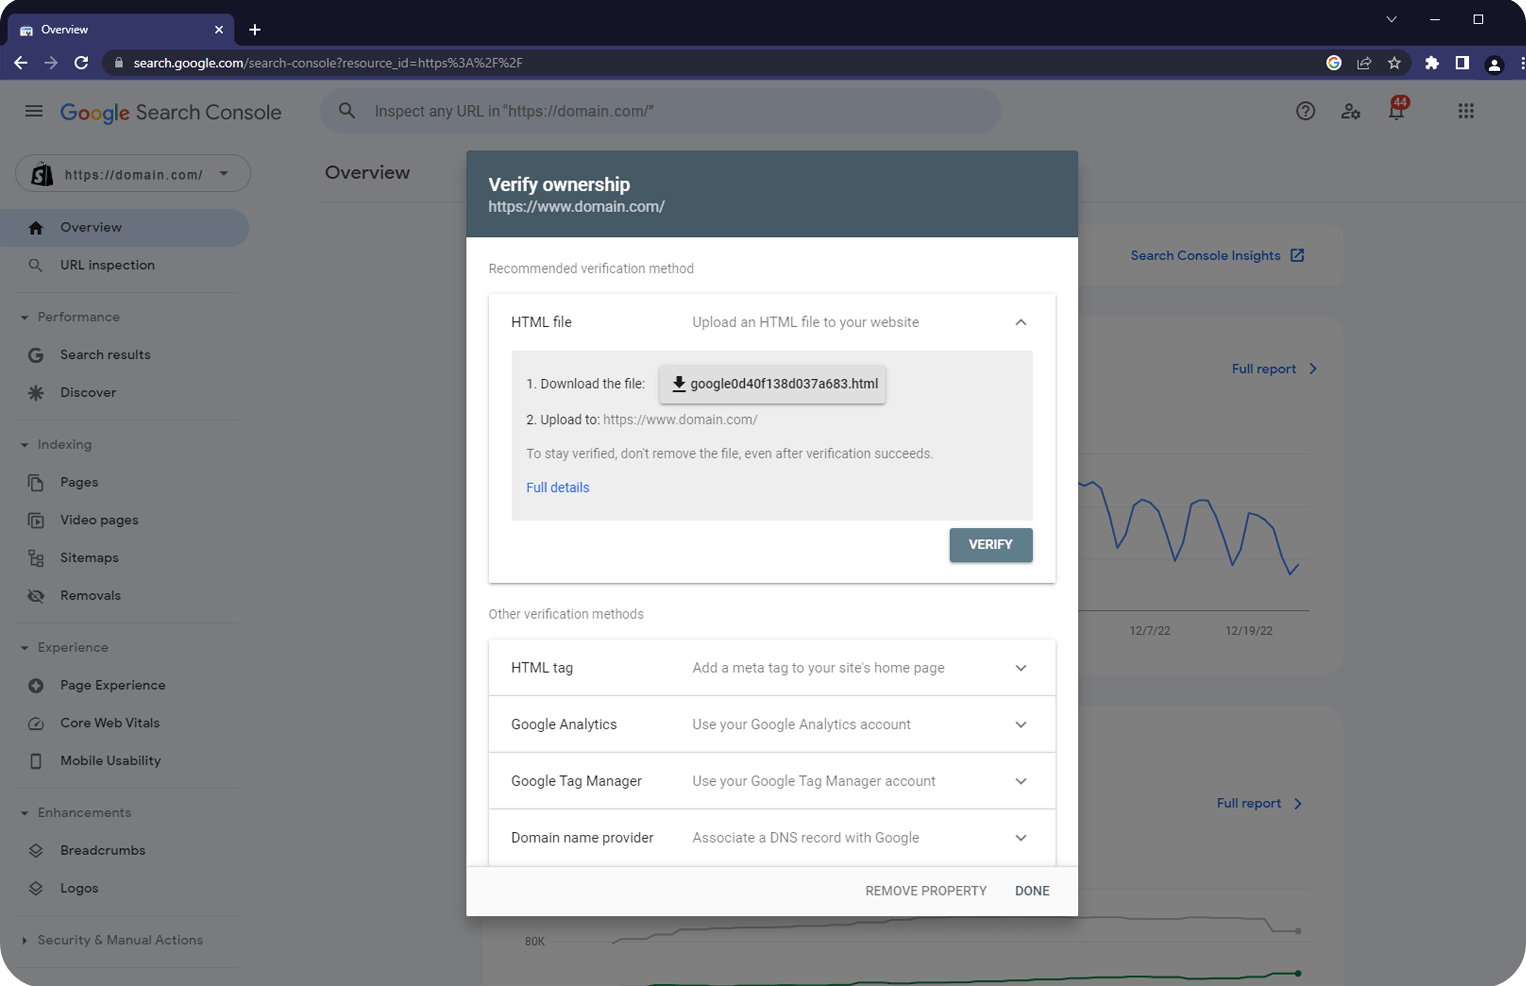Open the Overview sidebar item

[124, 228]
